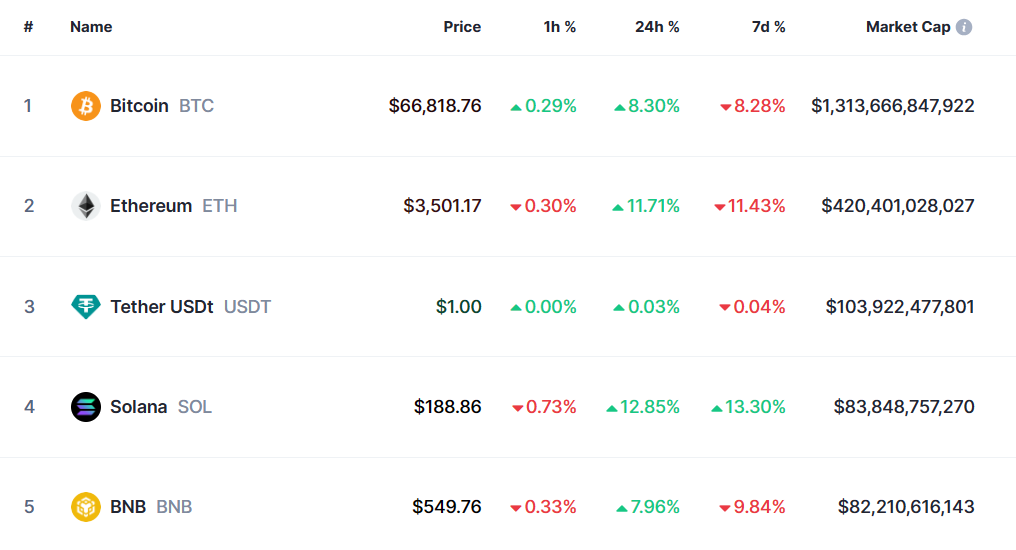Sort by Market Cap column header
The height and width of the screenshot is (550, 1016).
(908, 27)
